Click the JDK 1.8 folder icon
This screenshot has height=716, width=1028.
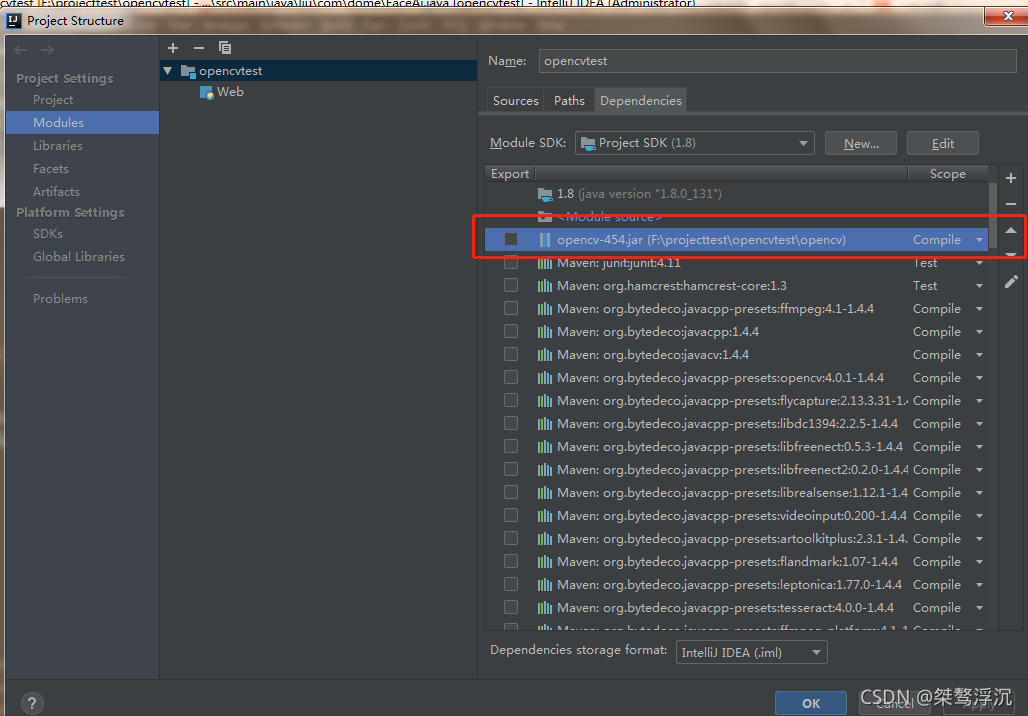(x=545, y=194)
